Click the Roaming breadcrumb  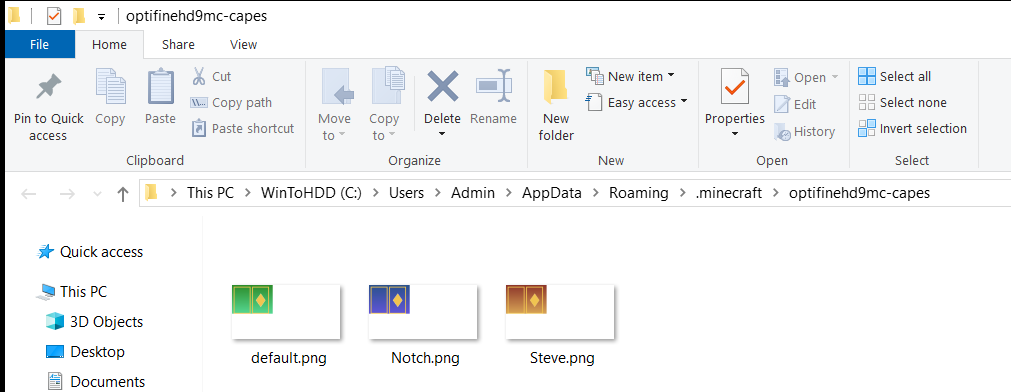638,193
